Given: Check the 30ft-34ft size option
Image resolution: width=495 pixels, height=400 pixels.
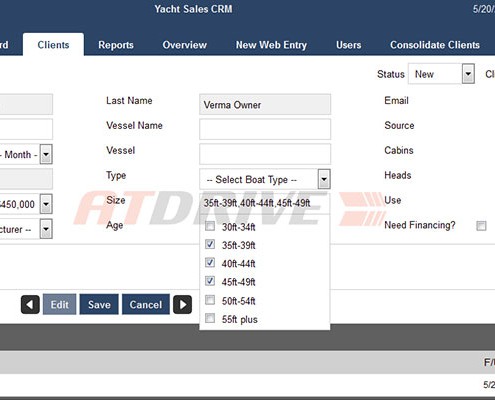Looking at the screenshot, I should coord(210,226).
